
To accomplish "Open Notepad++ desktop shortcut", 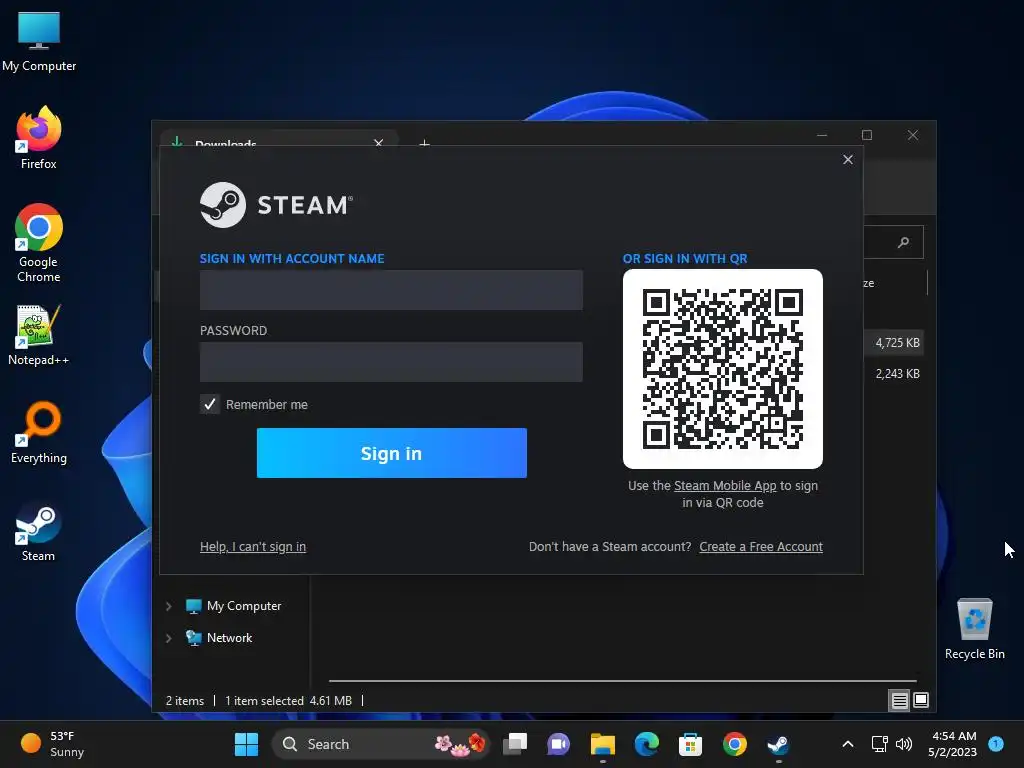I will pos(39,336).
